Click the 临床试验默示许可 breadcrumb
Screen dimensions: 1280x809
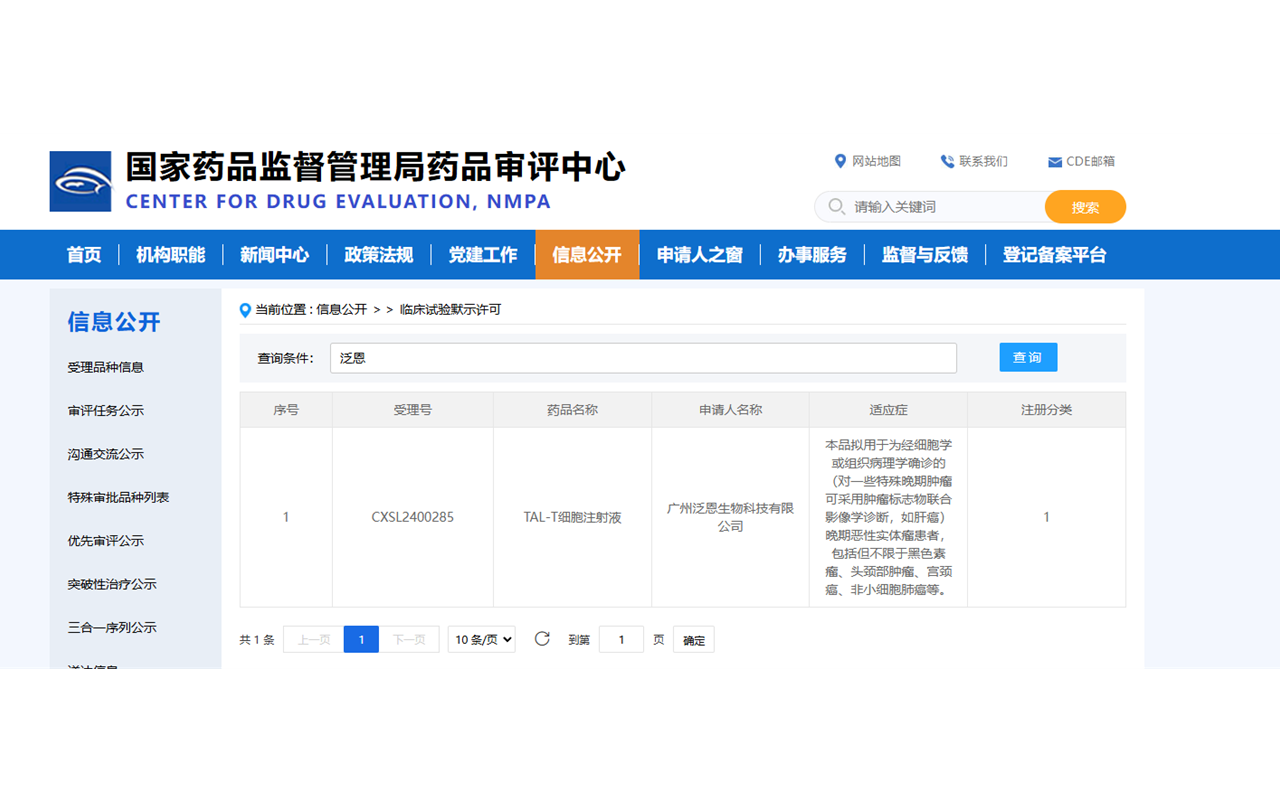(x=451, y=310)
